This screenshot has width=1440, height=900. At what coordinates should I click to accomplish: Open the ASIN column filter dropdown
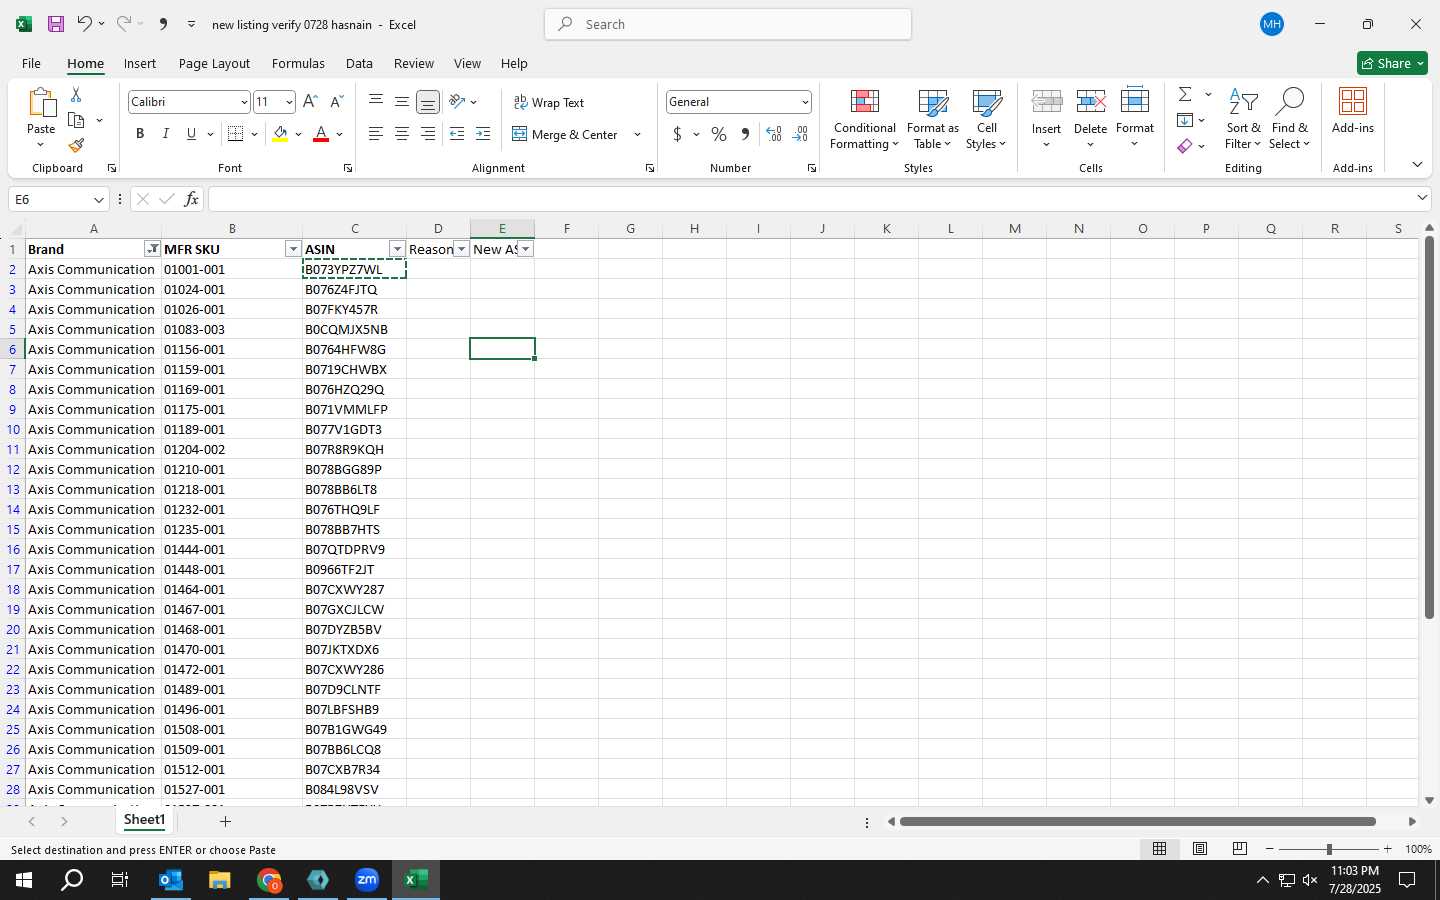[397, 249]
